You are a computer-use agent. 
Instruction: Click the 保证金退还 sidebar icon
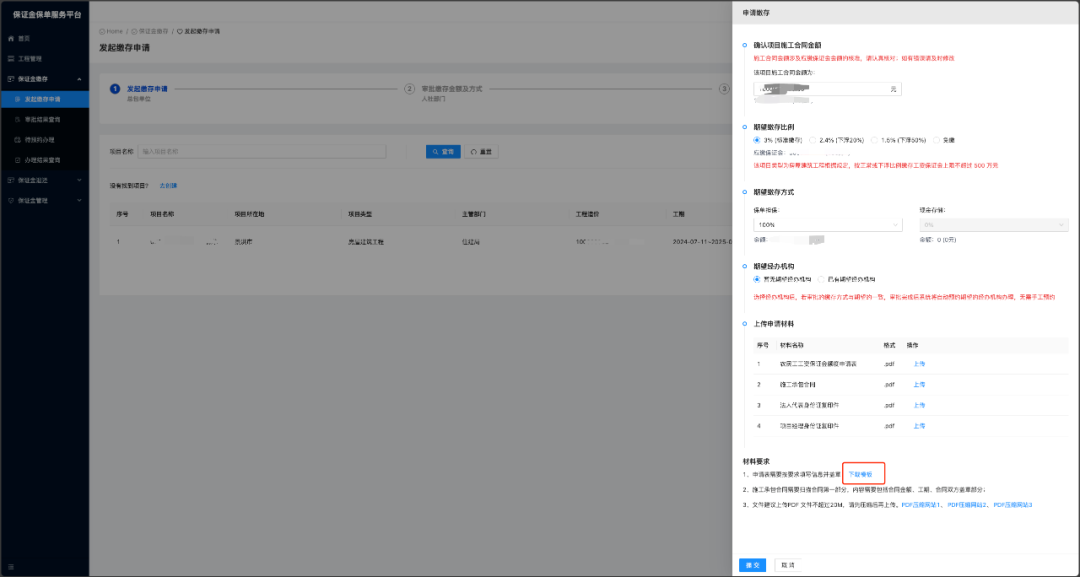[10, 180]
